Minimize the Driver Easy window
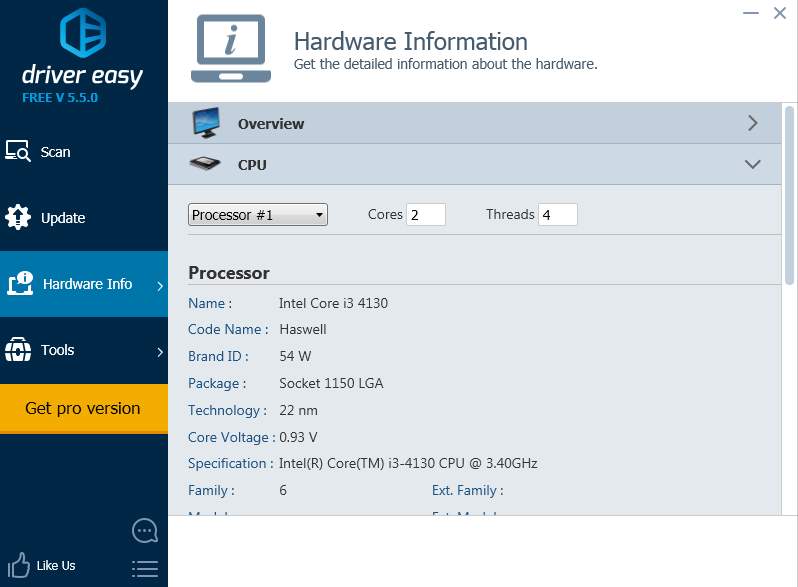The width and height of the screenshot is (798, 587). coord(751,13)
